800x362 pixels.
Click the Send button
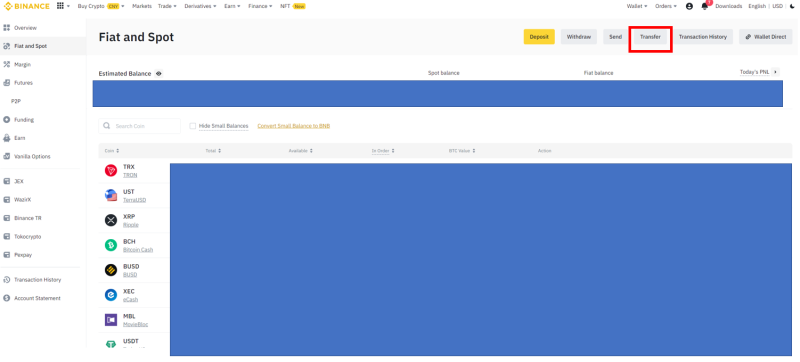tap(615, 37)
